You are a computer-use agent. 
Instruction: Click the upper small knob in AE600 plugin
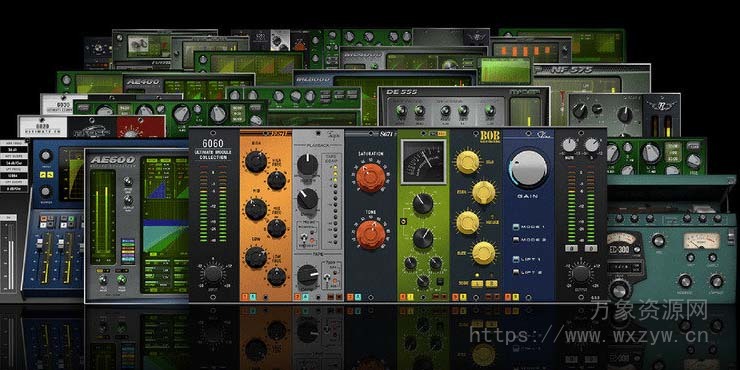pyautogui.click(x=127, y=182)
